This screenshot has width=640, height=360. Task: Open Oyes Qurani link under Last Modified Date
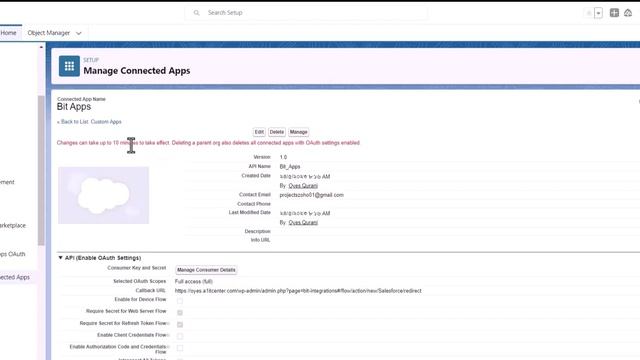pyautogui.click(x=303, y=222)
